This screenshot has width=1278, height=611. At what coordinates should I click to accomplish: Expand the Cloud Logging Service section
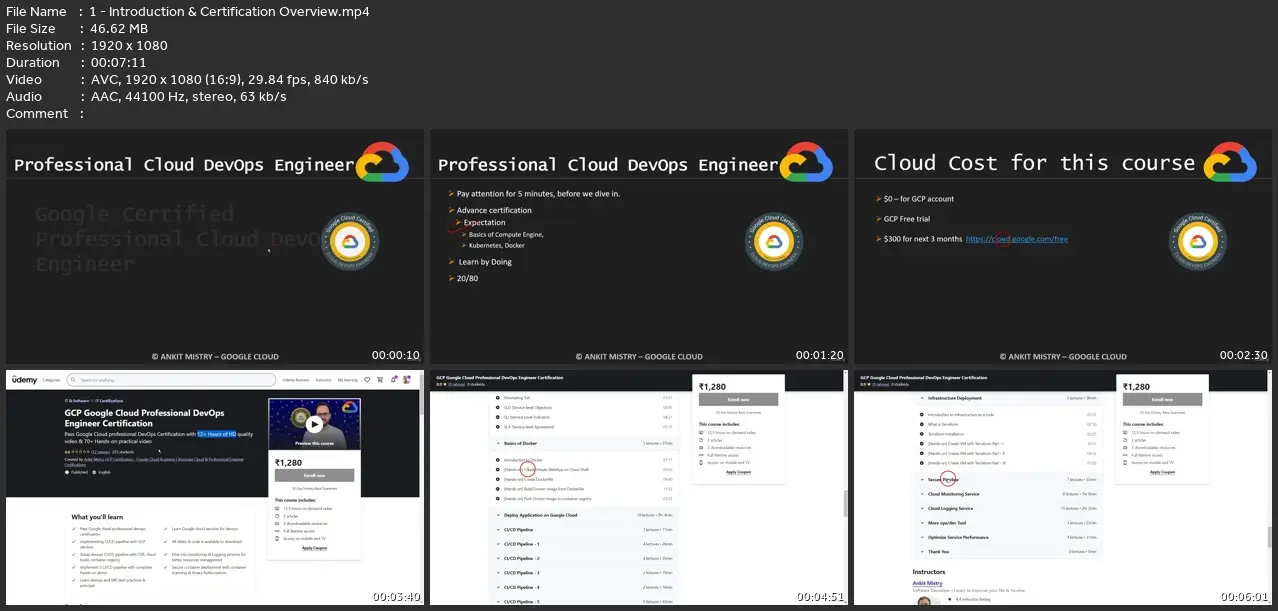[x=1008, y=508]
